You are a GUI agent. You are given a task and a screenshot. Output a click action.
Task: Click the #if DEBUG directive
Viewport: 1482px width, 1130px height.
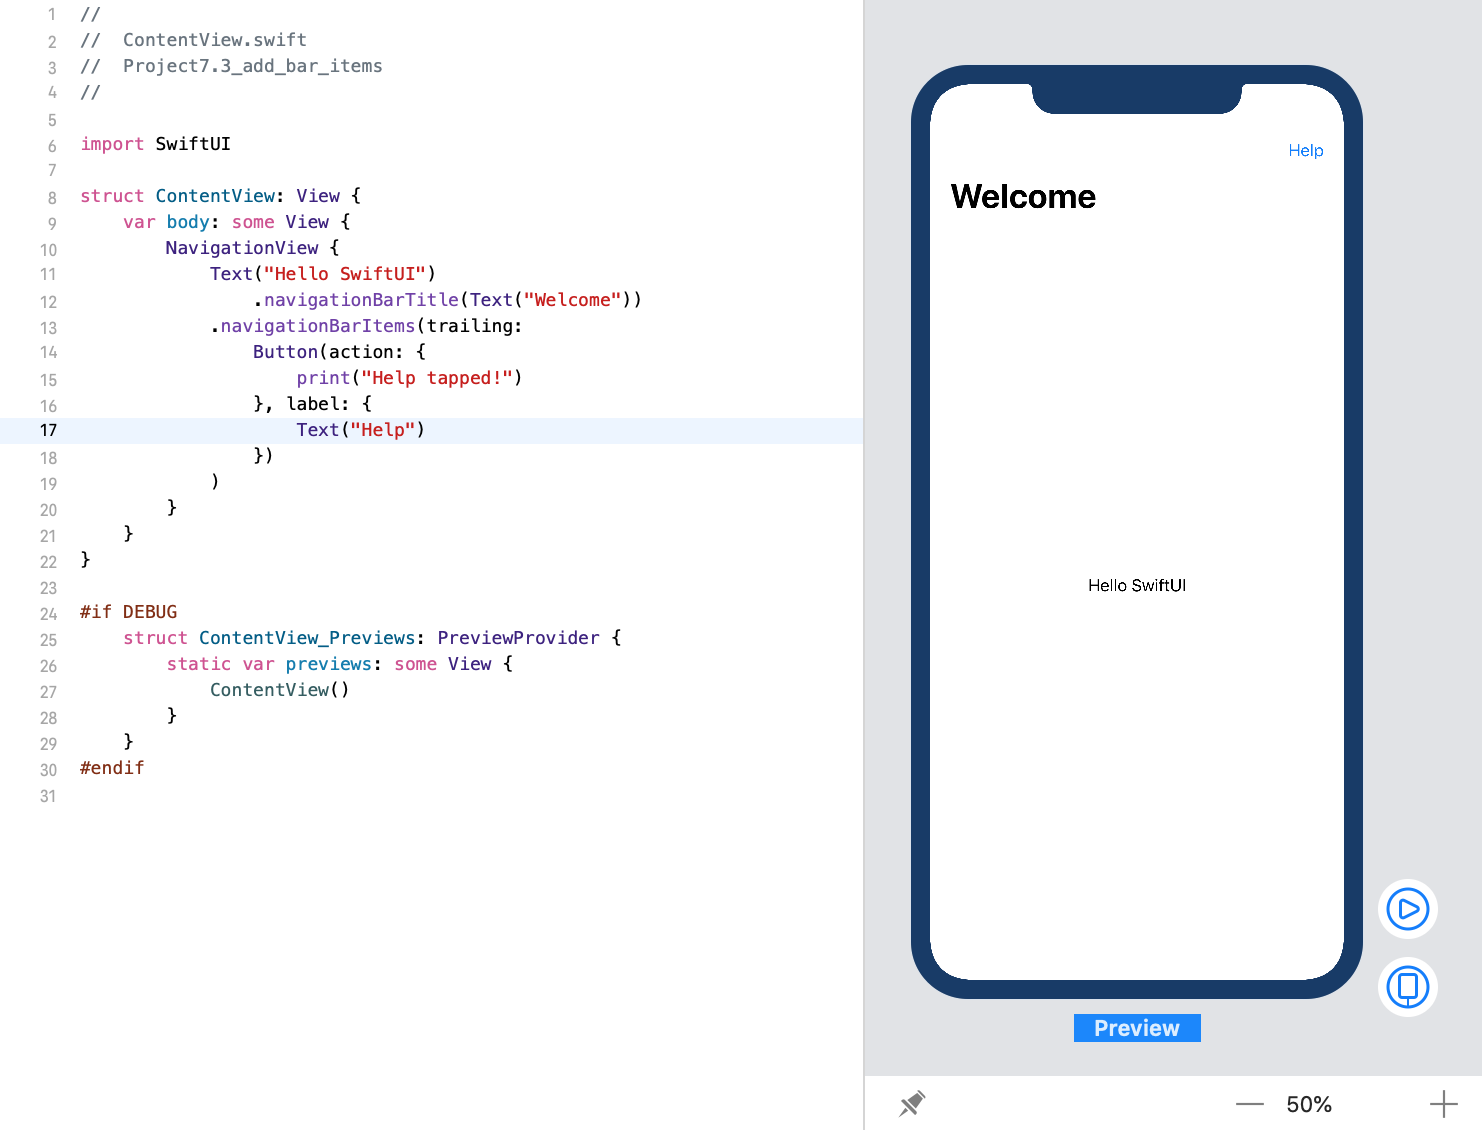pyautogui.click(x=128, y=612)
